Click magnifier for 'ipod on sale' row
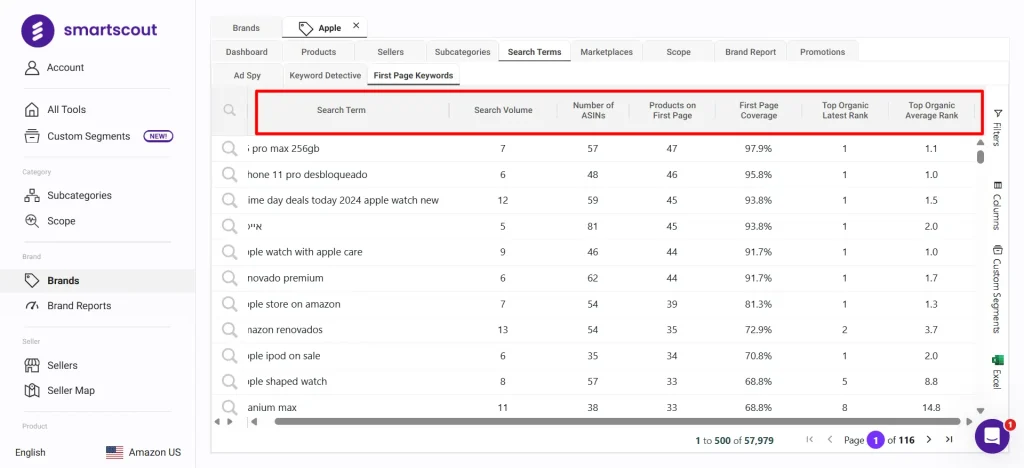 click(x=229, y=356)
